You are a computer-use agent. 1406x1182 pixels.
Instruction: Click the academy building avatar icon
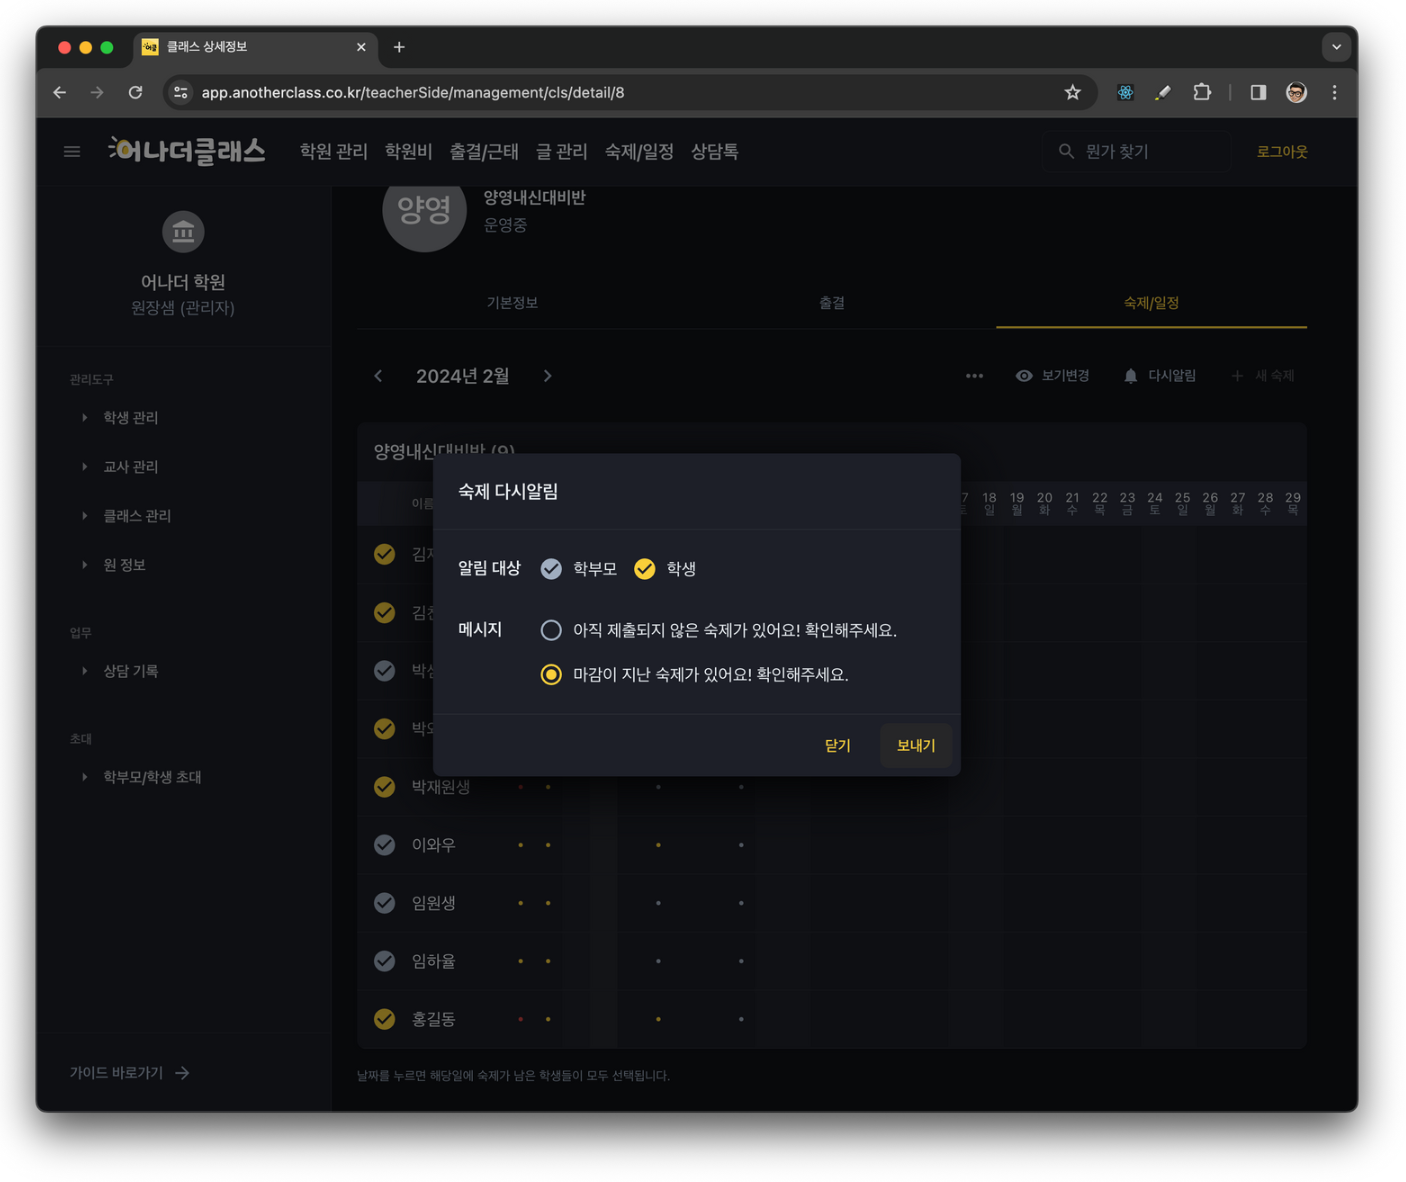(183, 232)
